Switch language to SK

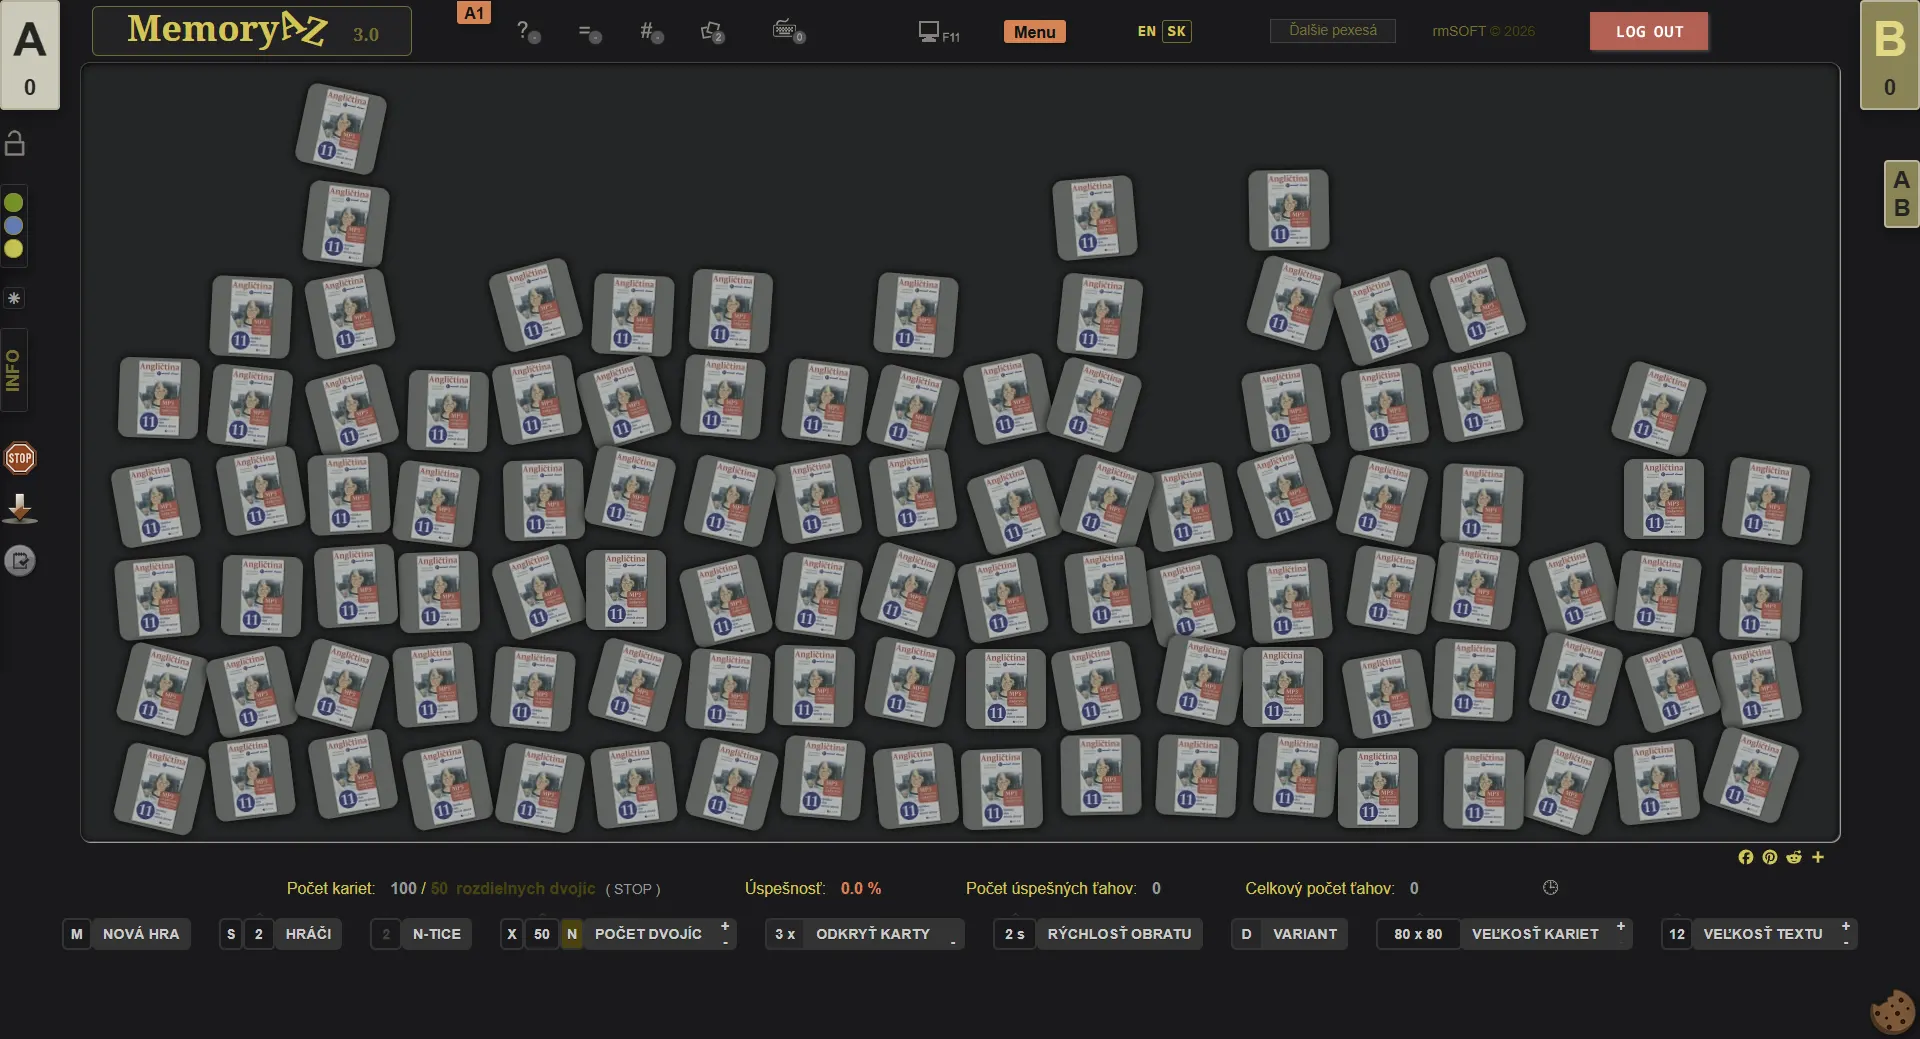pyautogui.click(x=1177, y=31)
